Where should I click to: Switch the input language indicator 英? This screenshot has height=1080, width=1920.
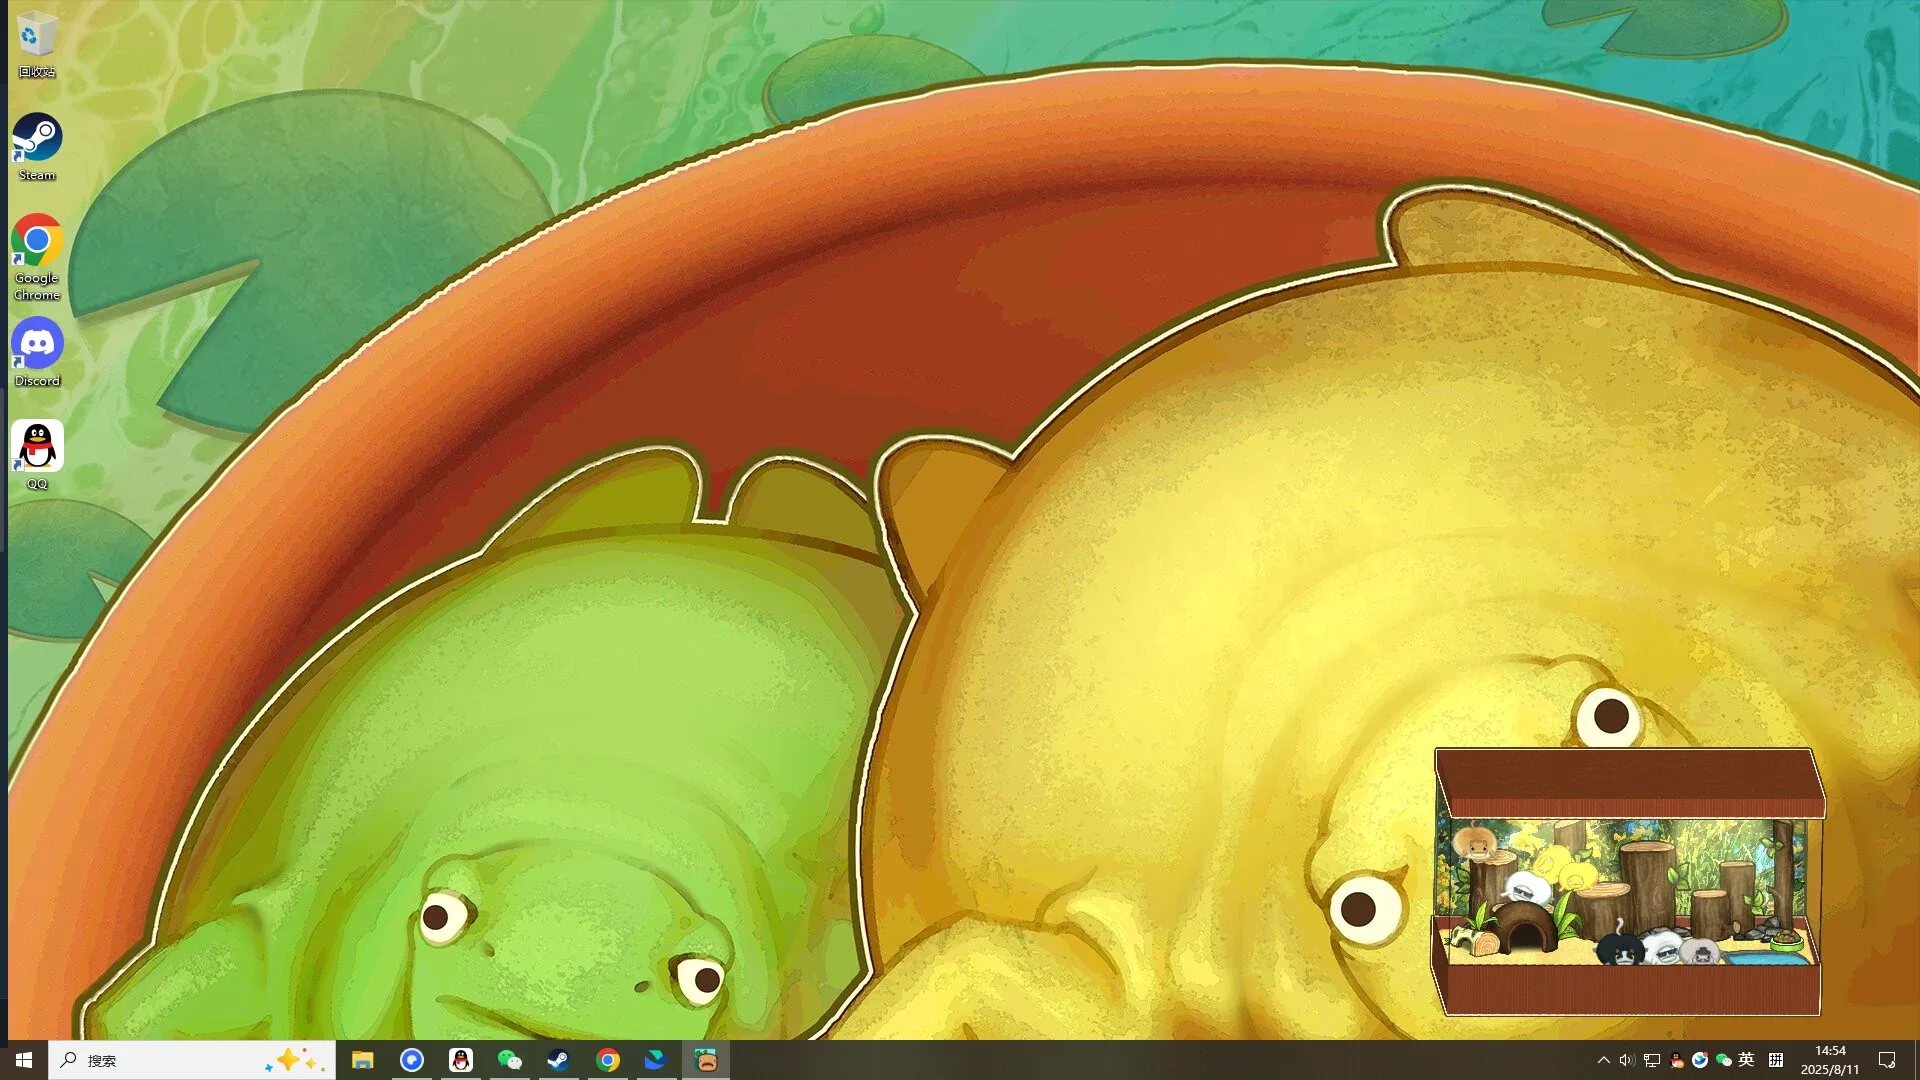[1748, 1060]
